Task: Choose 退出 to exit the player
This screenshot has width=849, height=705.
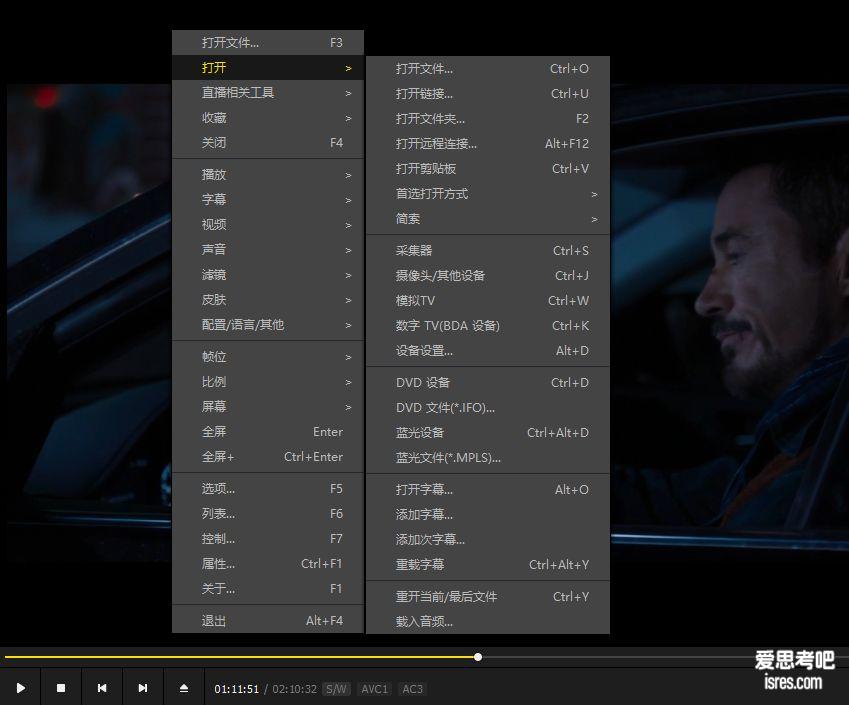Action: point(268,621)
